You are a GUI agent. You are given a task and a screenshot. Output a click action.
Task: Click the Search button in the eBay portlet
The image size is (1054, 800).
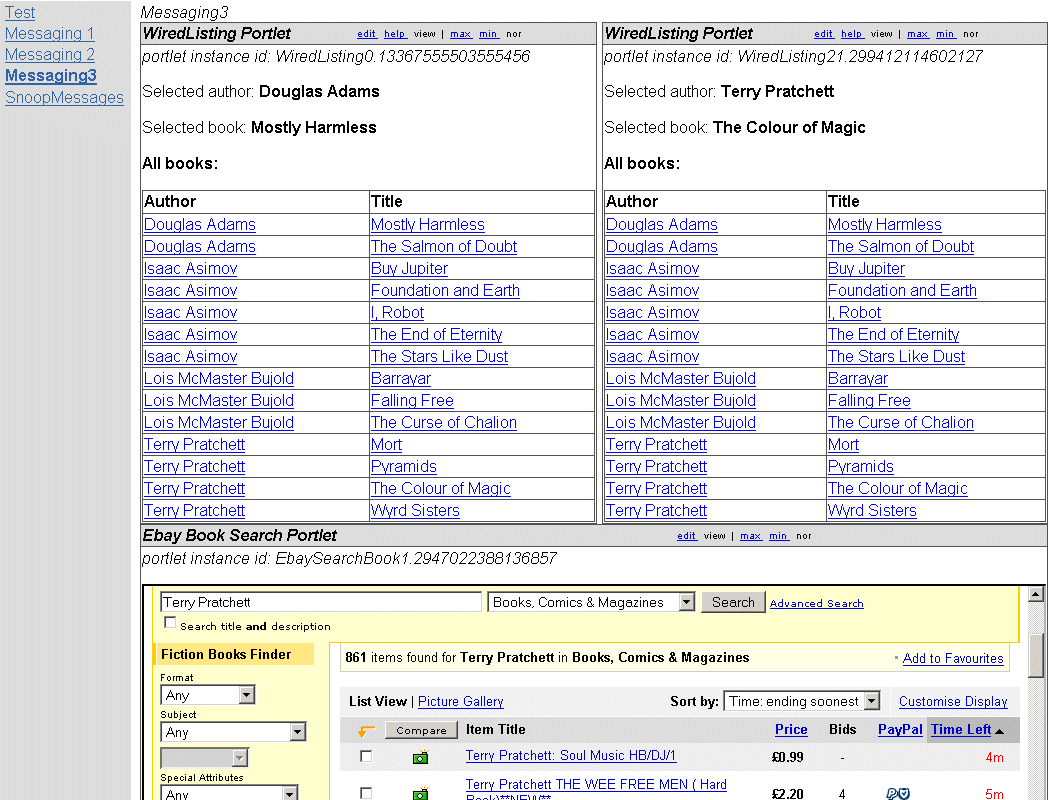[733, 602]
